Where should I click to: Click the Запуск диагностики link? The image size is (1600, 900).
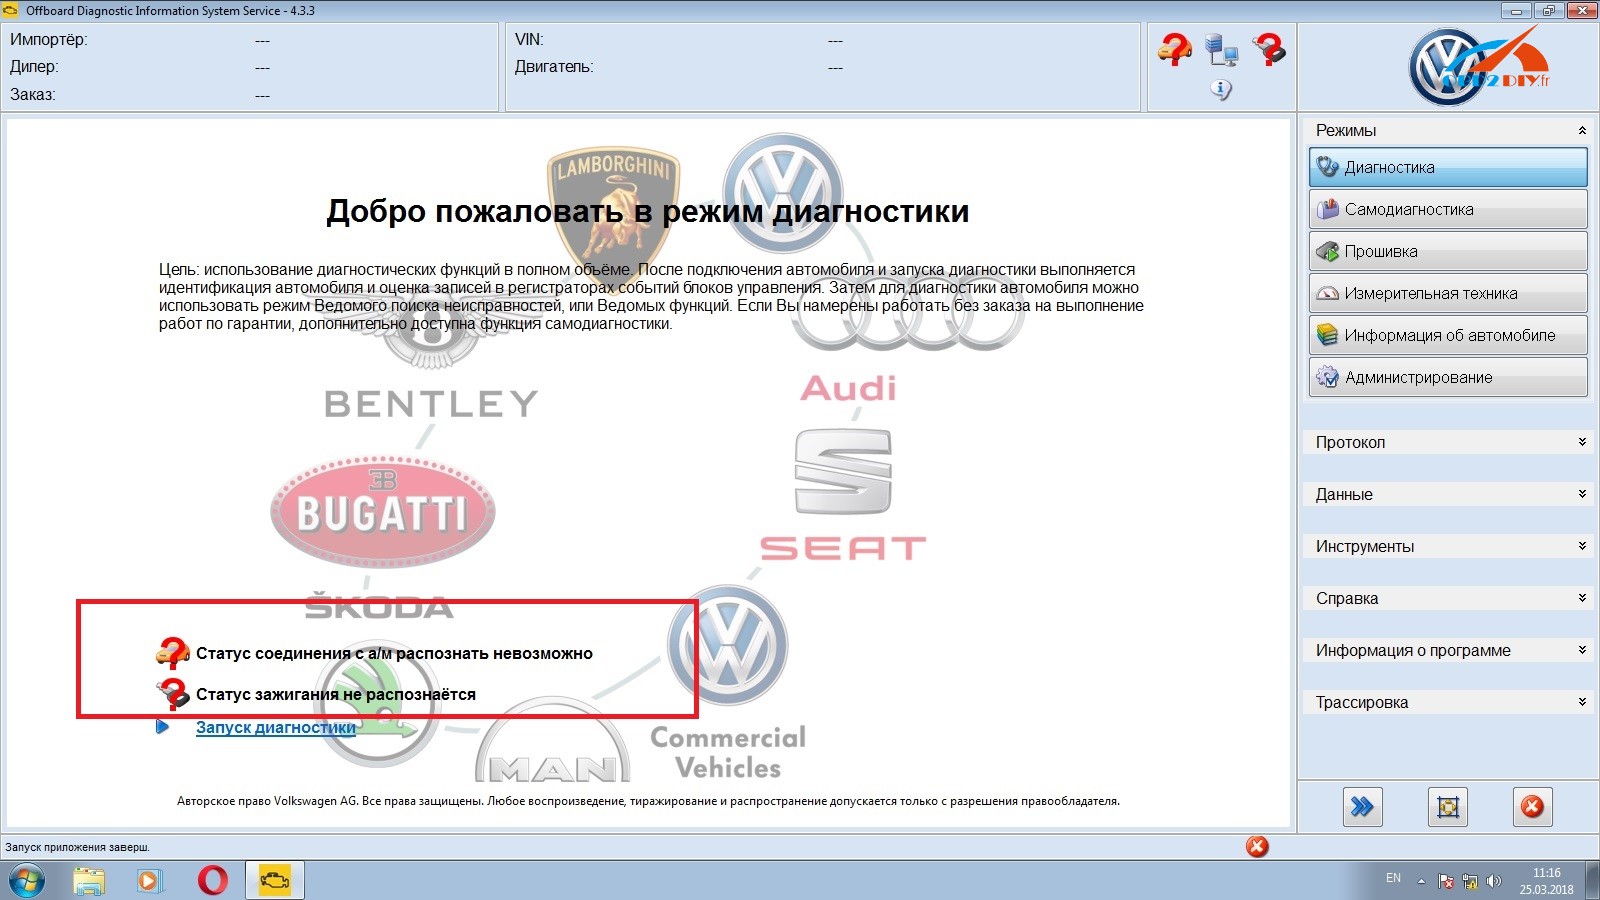click(x=275, y=727)
